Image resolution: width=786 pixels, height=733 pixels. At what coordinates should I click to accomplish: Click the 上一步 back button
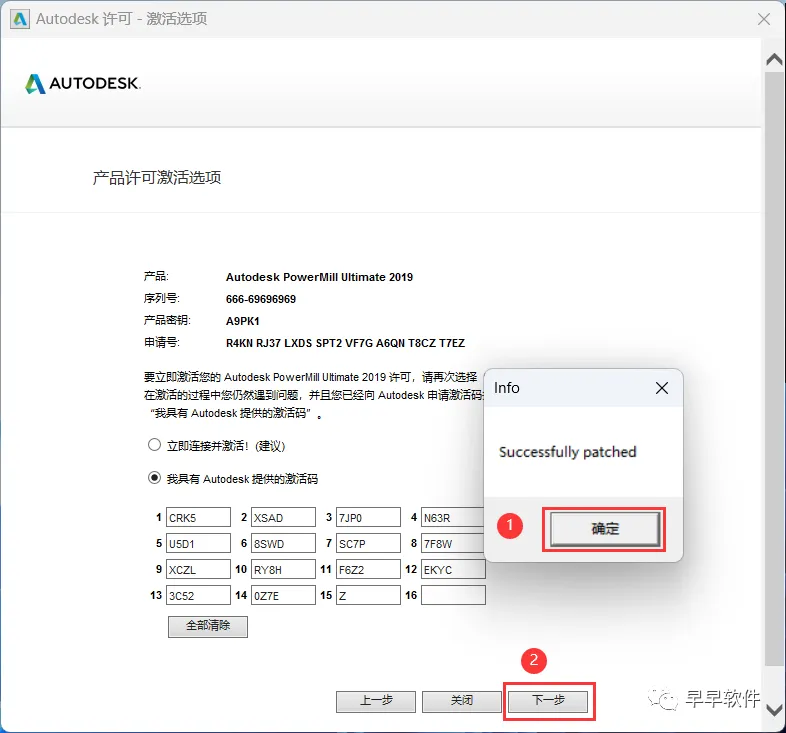coord(376,701)
